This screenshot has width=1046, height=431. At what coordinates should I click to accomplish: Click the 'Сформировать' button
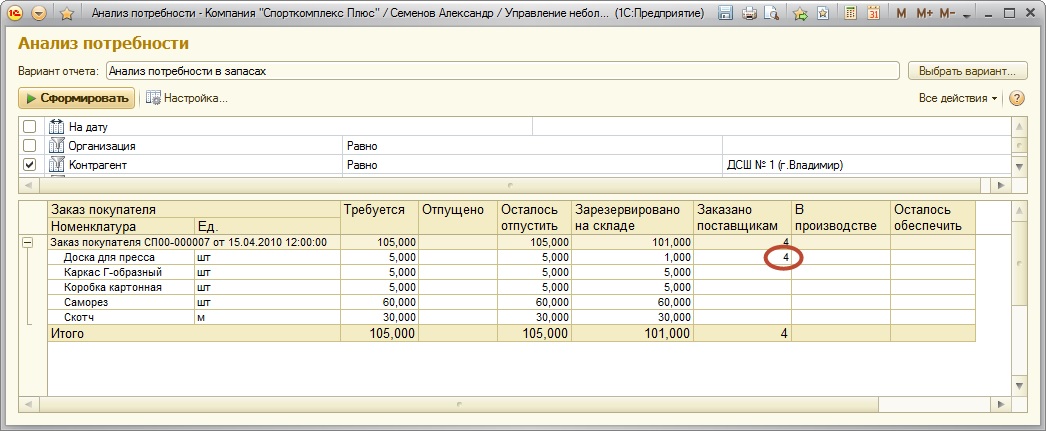pyautogui.click(x=77, y=98)
